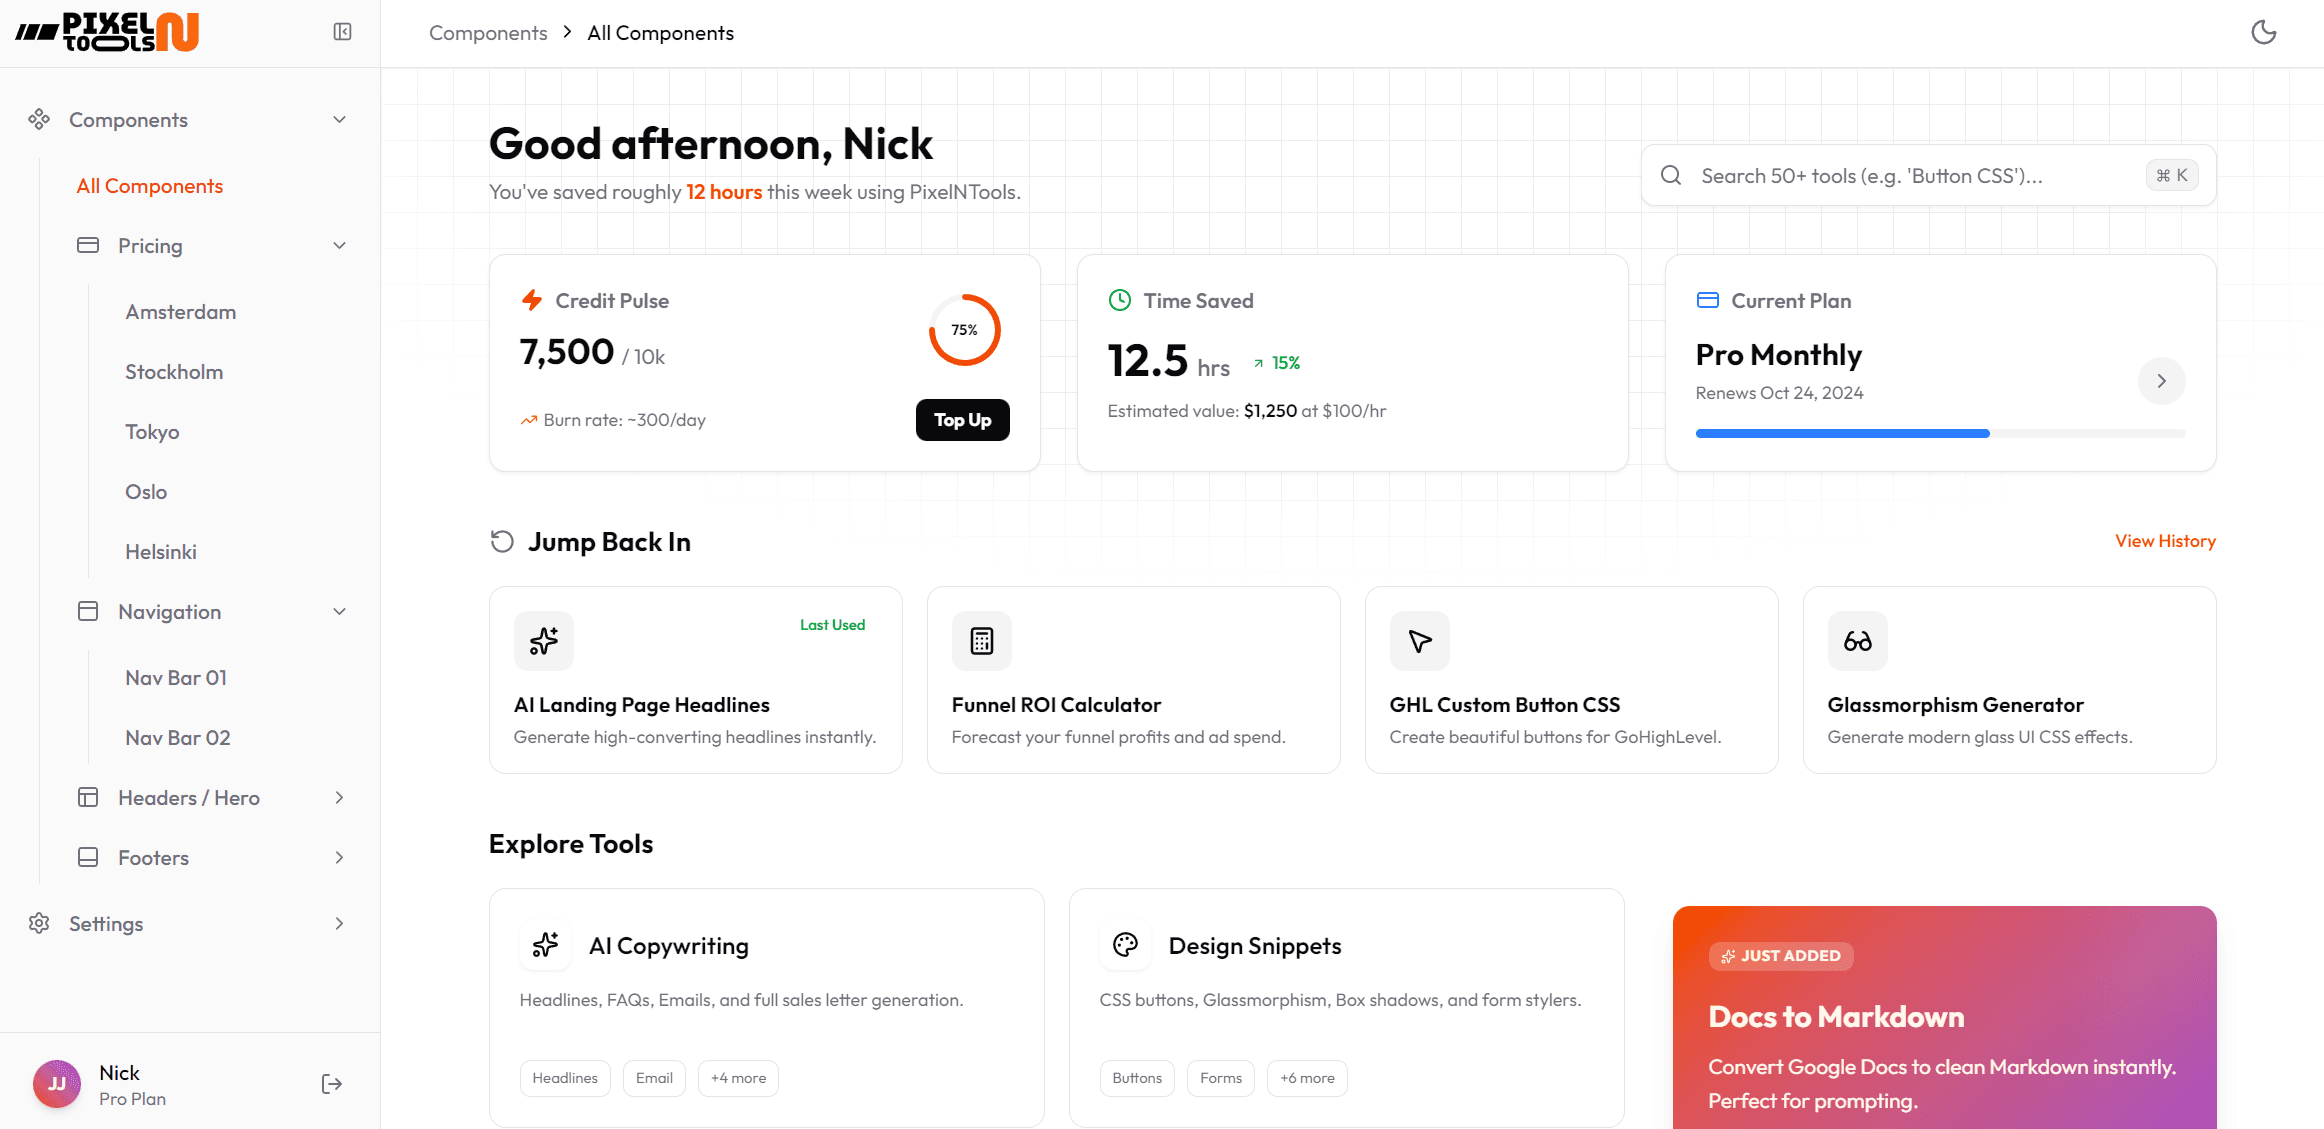Viewport: 2324px width, 1129px height.
Task: Click the logout icon next to Nick
Action: pyautogui.click(x=331, y=1083)
